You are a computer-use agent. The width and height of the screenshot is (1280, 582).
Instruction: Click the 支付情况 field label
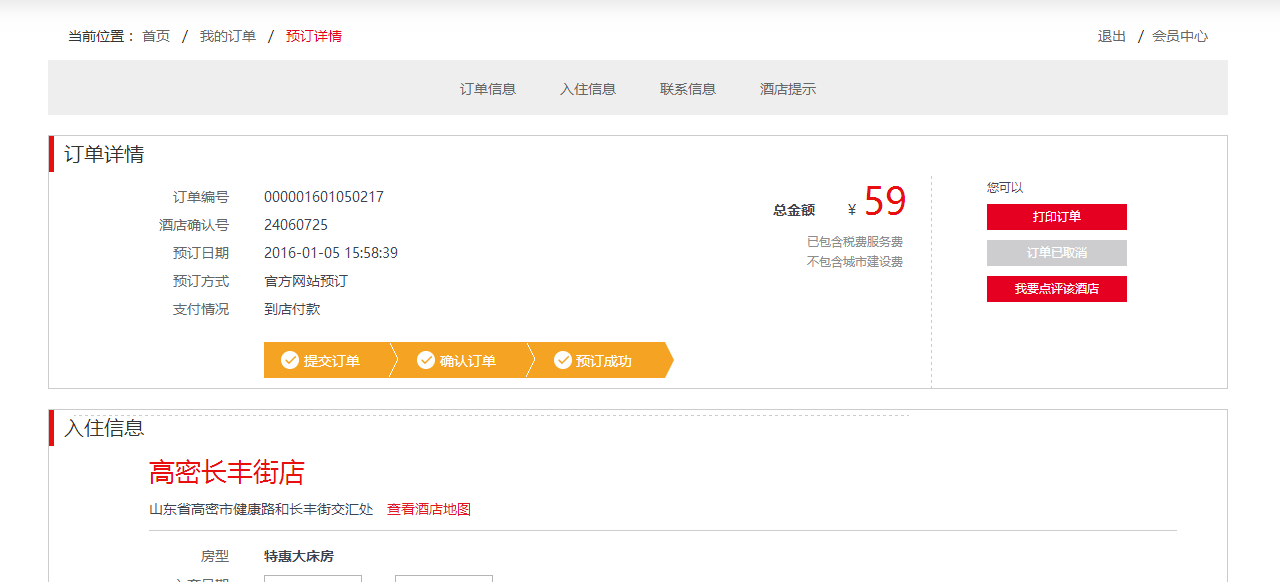click(201, 309)
